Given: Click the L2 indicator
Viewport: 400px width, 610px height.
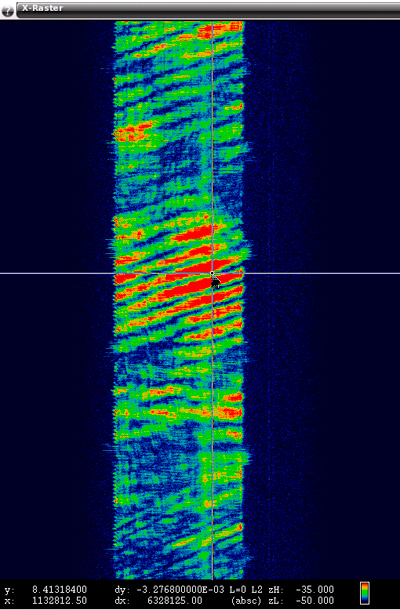Looking at the screenshot, I should pos(258,590).
